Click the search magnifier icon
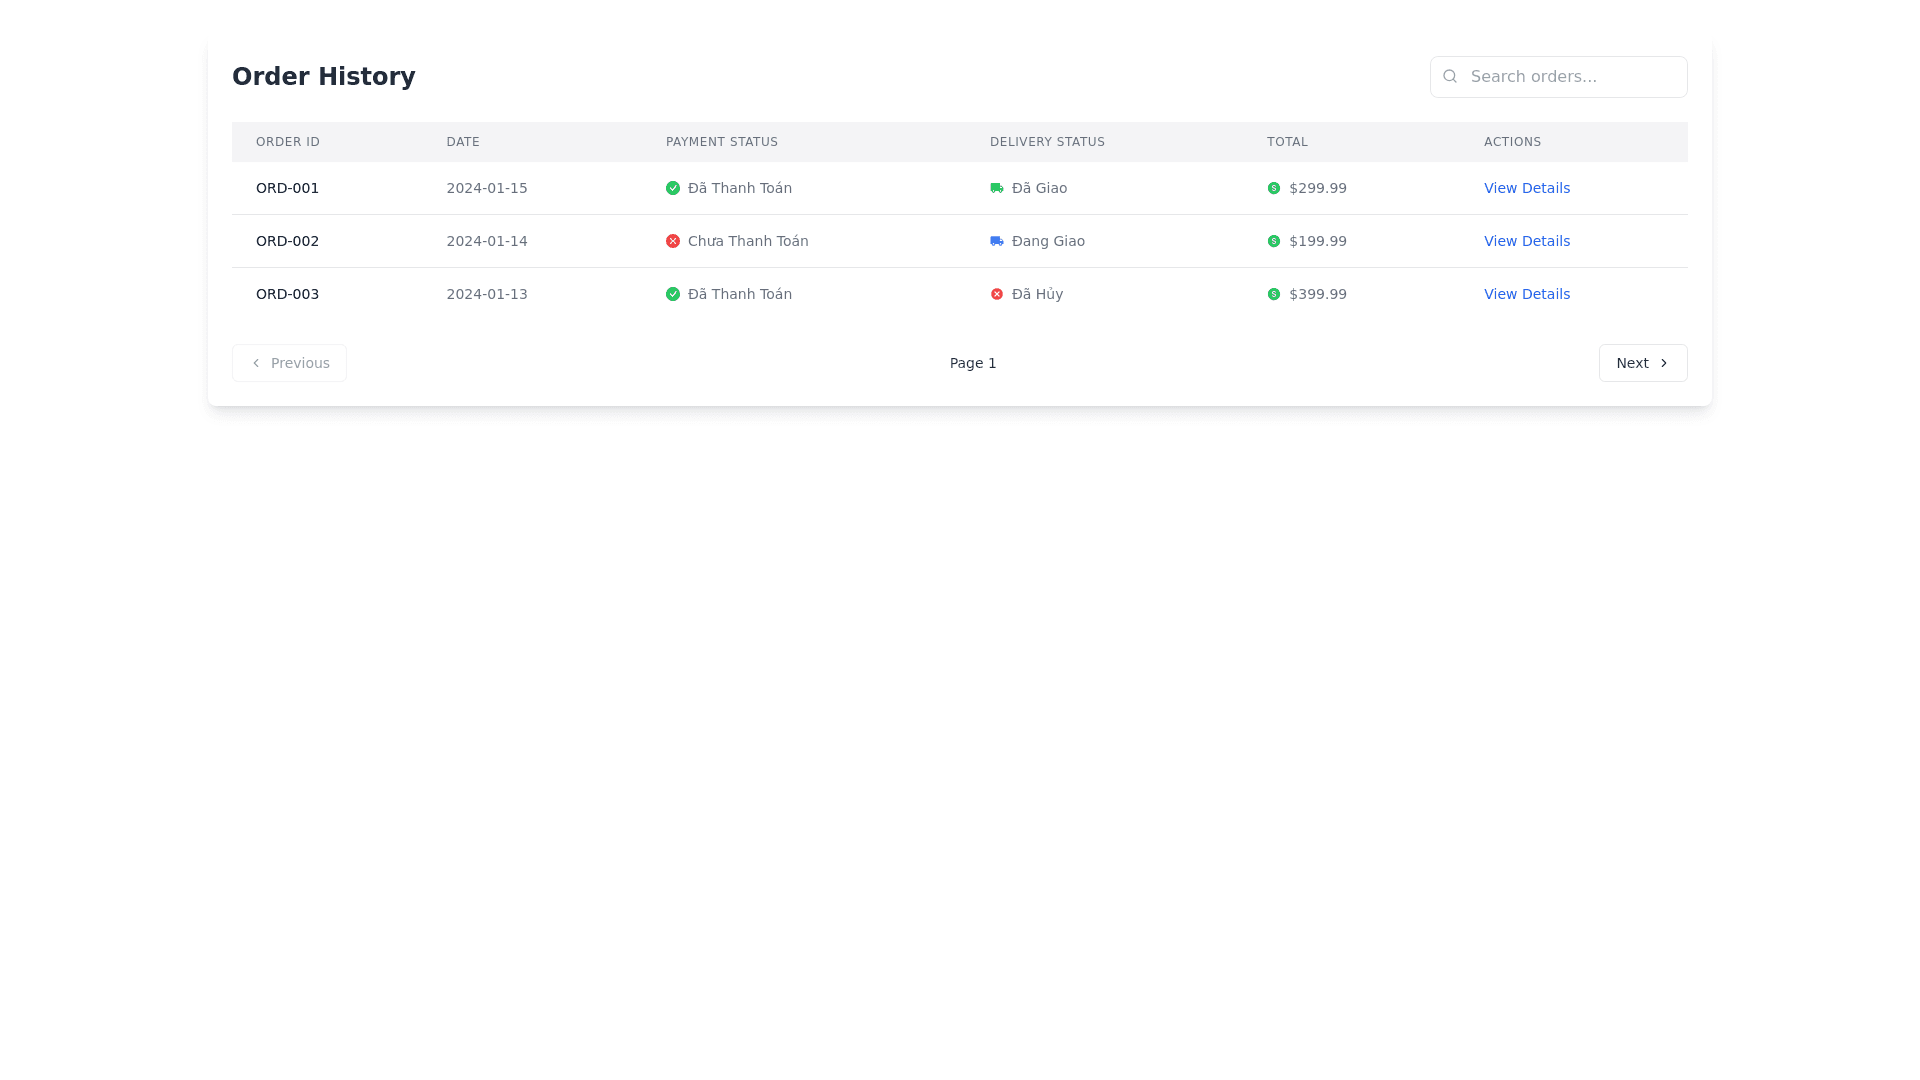This screenshot has height=1080, width=1920. (x=1450, y=76)
